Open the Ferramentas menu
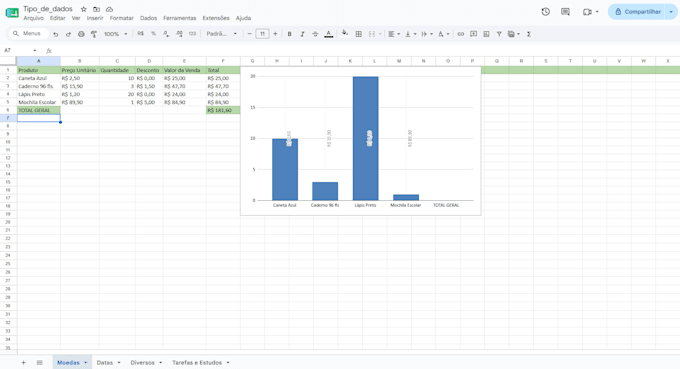Screen dimensions: 680x369 180,18
